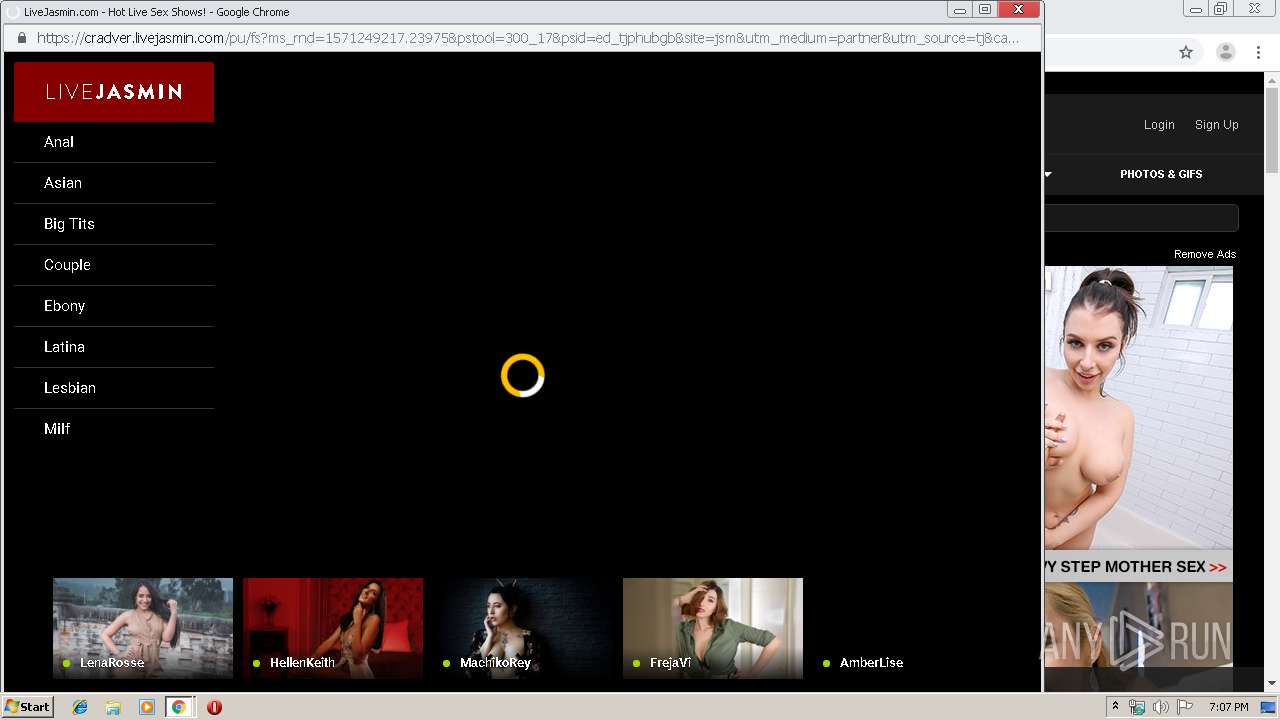Click the red circular icon in taskbar
Screen dimensions: 1280x720
(214, 707)
